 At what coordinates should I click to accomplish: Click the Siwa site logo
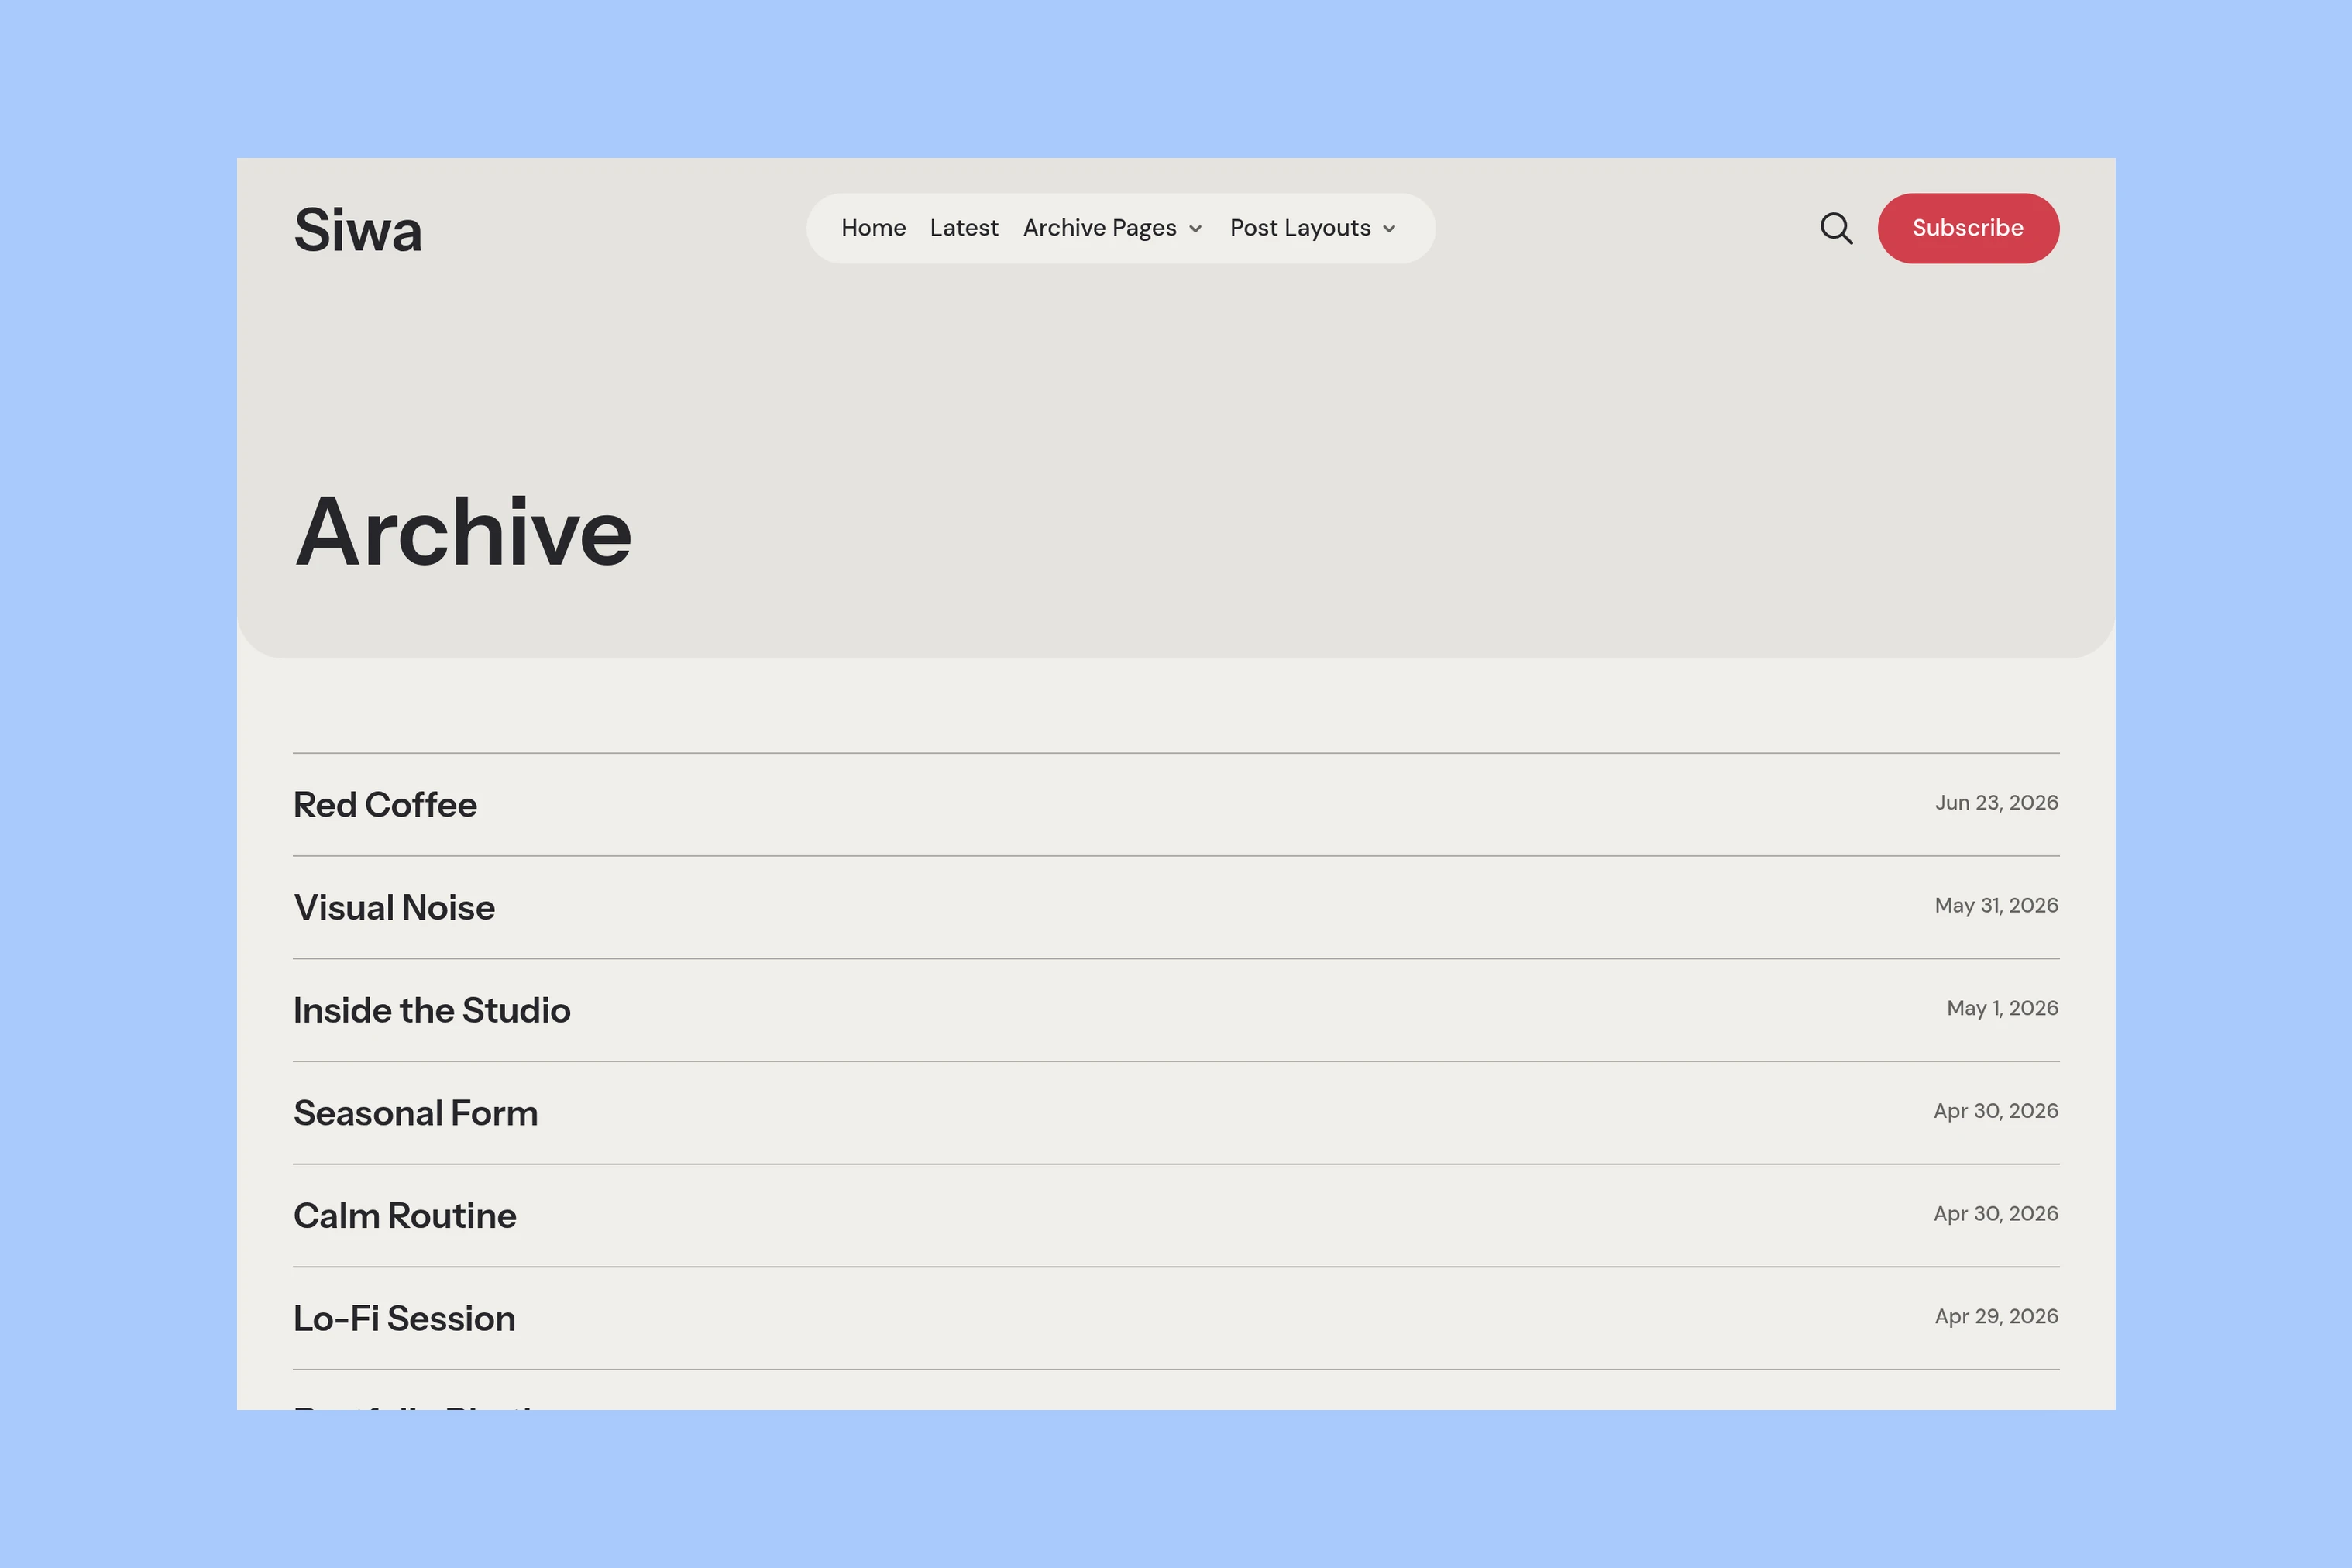point(358,230)
